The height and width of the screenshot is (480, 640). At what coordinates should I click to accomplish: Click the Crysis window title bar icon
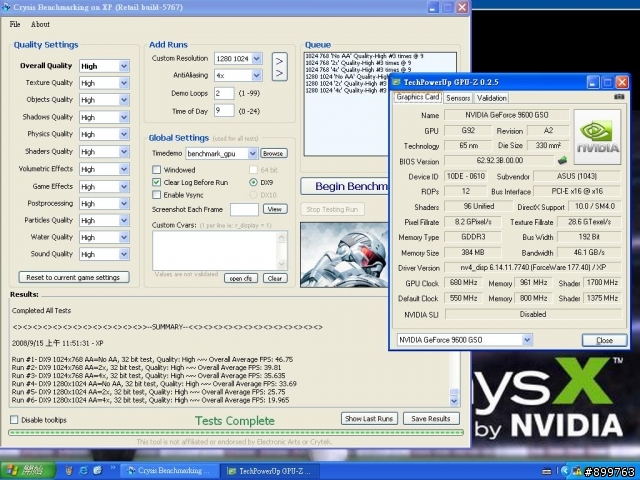(6, 7)
